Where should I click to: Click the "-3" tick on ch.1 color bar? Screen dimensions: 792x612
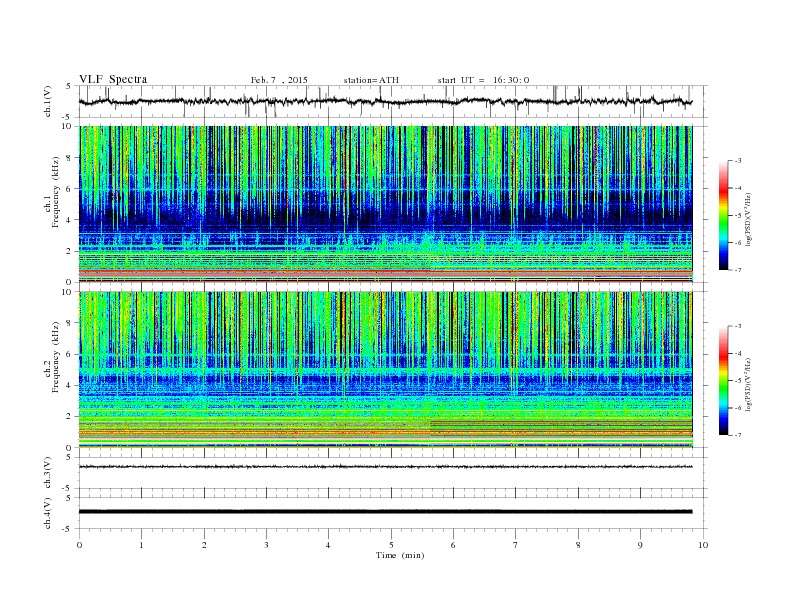737,161
